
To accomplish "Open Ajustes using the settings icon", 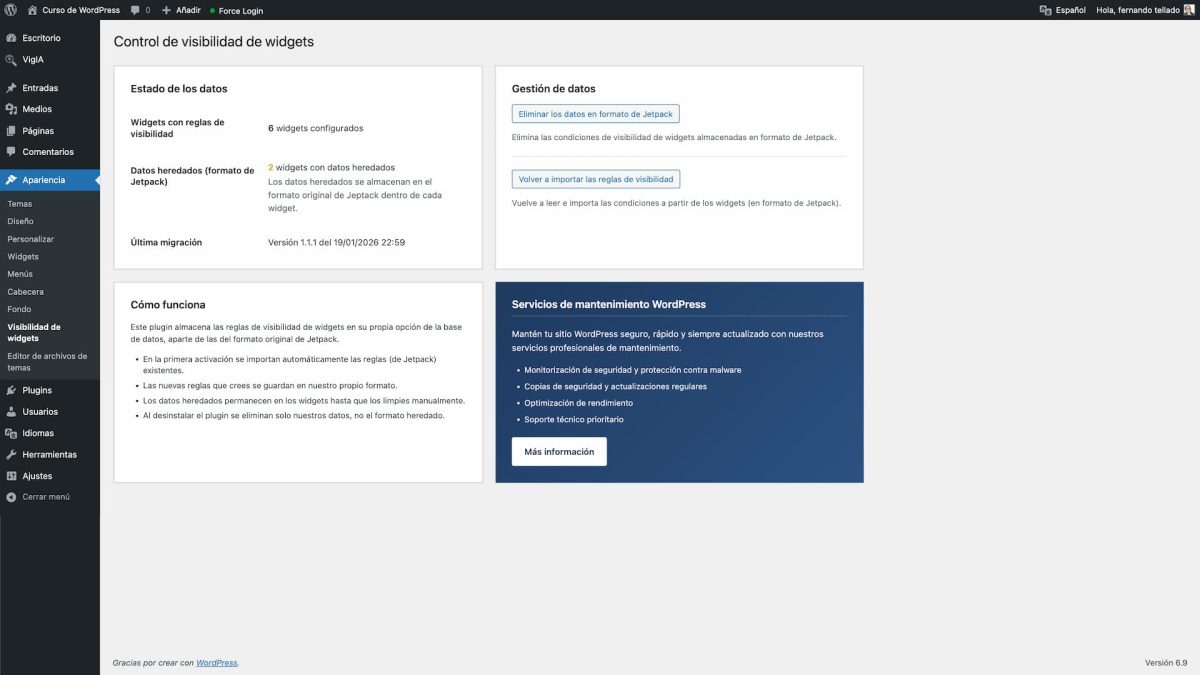I will 12,475.
